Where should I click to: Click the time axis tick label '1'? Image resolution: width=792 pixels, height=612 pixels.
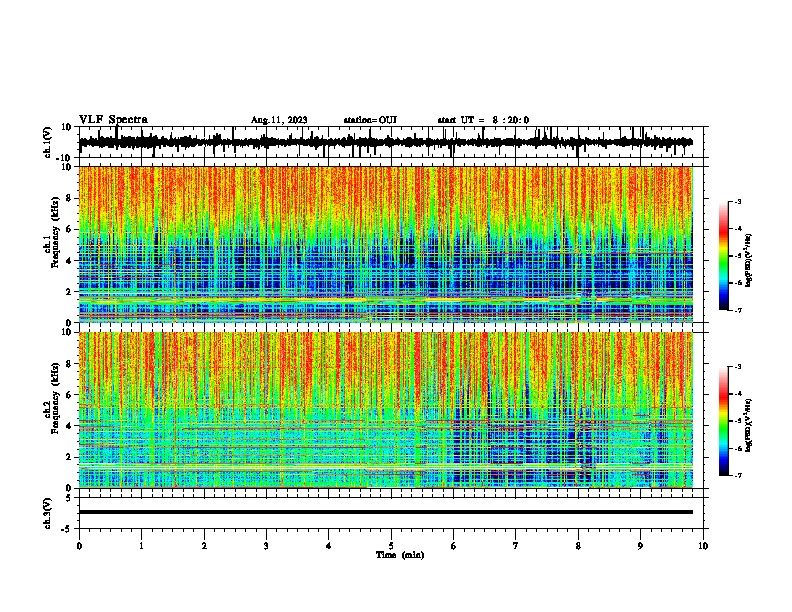(x=141, y=546)
